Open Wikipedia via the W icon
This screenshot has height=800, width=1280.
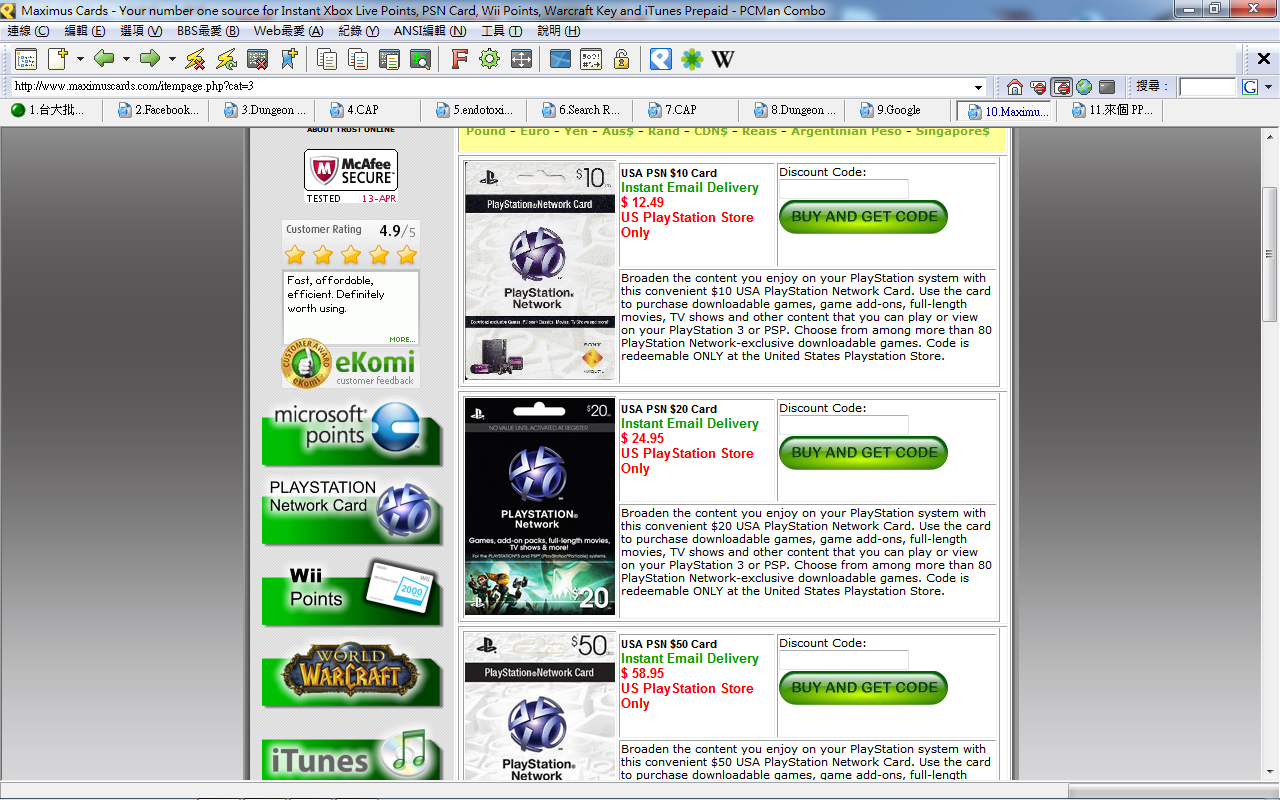pyautogui.click(x=723, y=59)
